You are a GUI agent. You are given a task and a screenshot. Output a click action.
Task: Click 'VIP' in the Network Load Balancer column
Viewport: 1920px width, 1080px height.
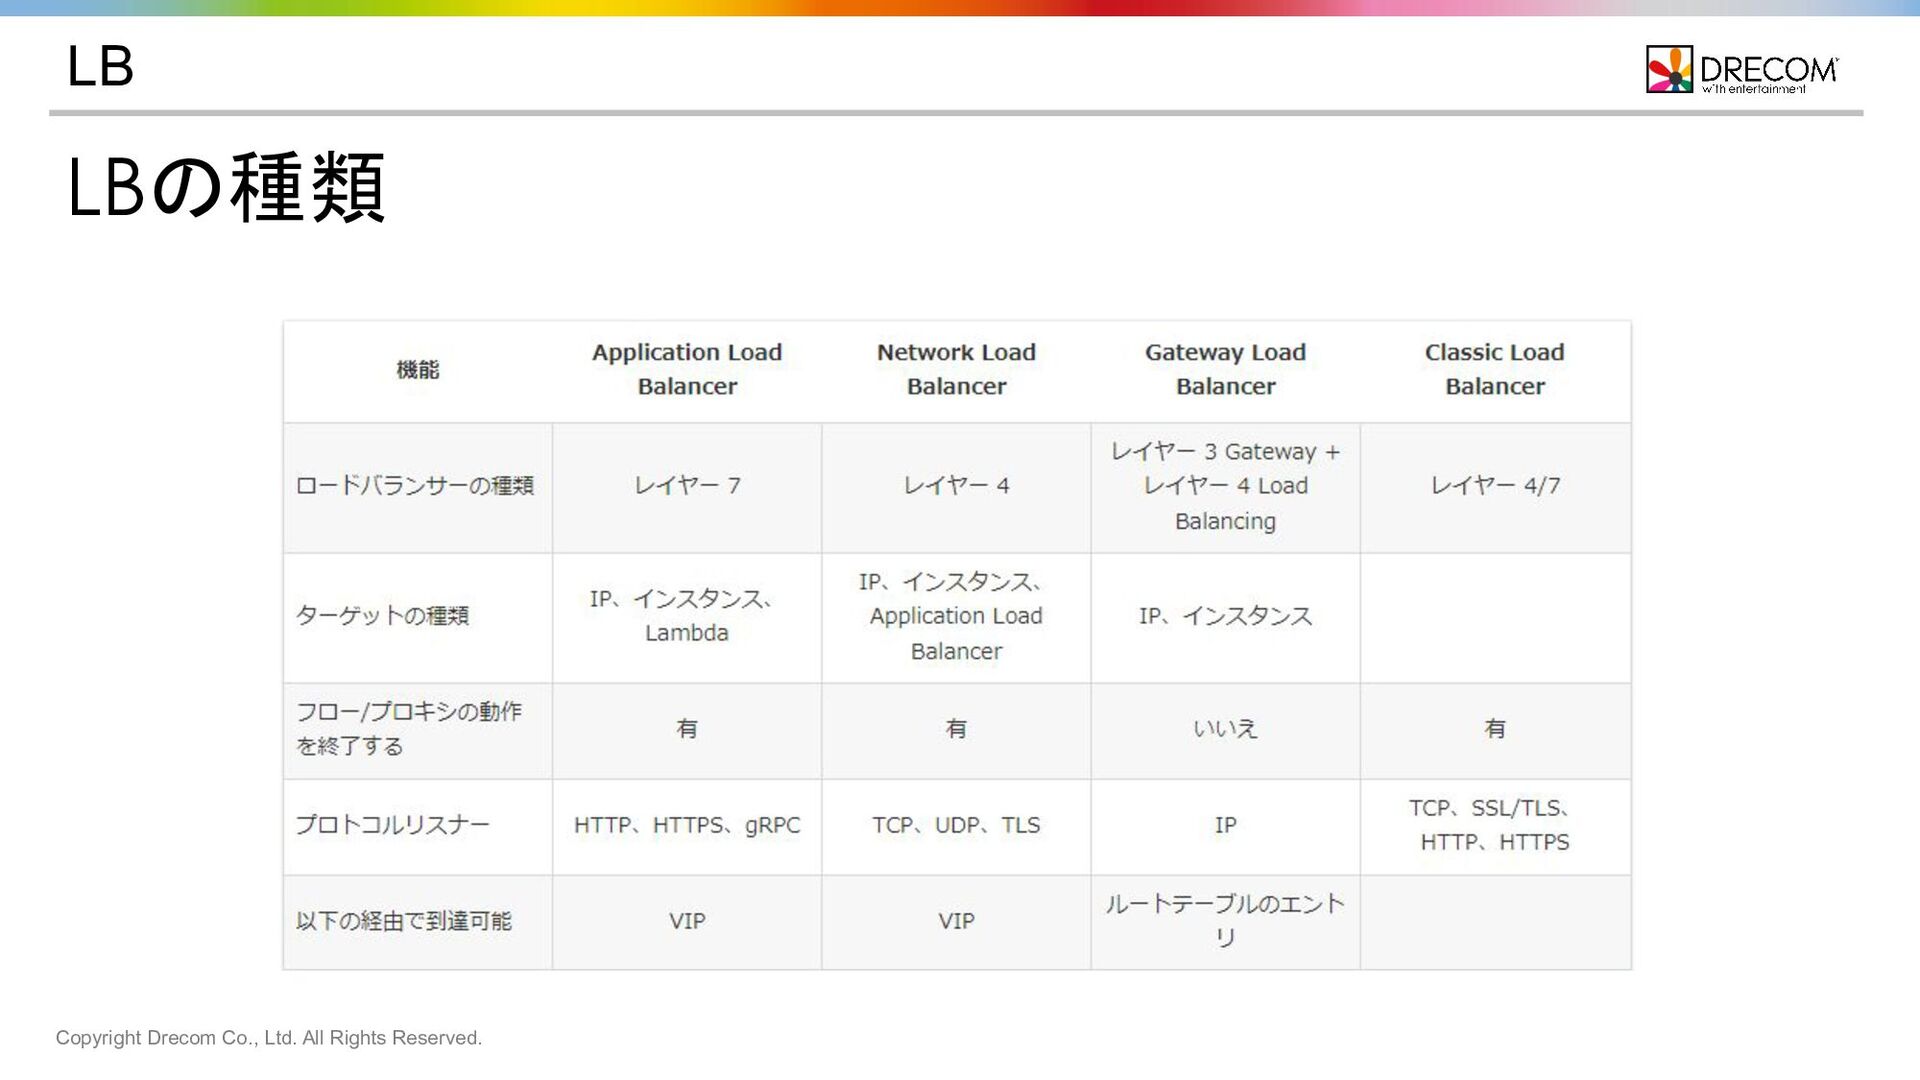(956, 921)
